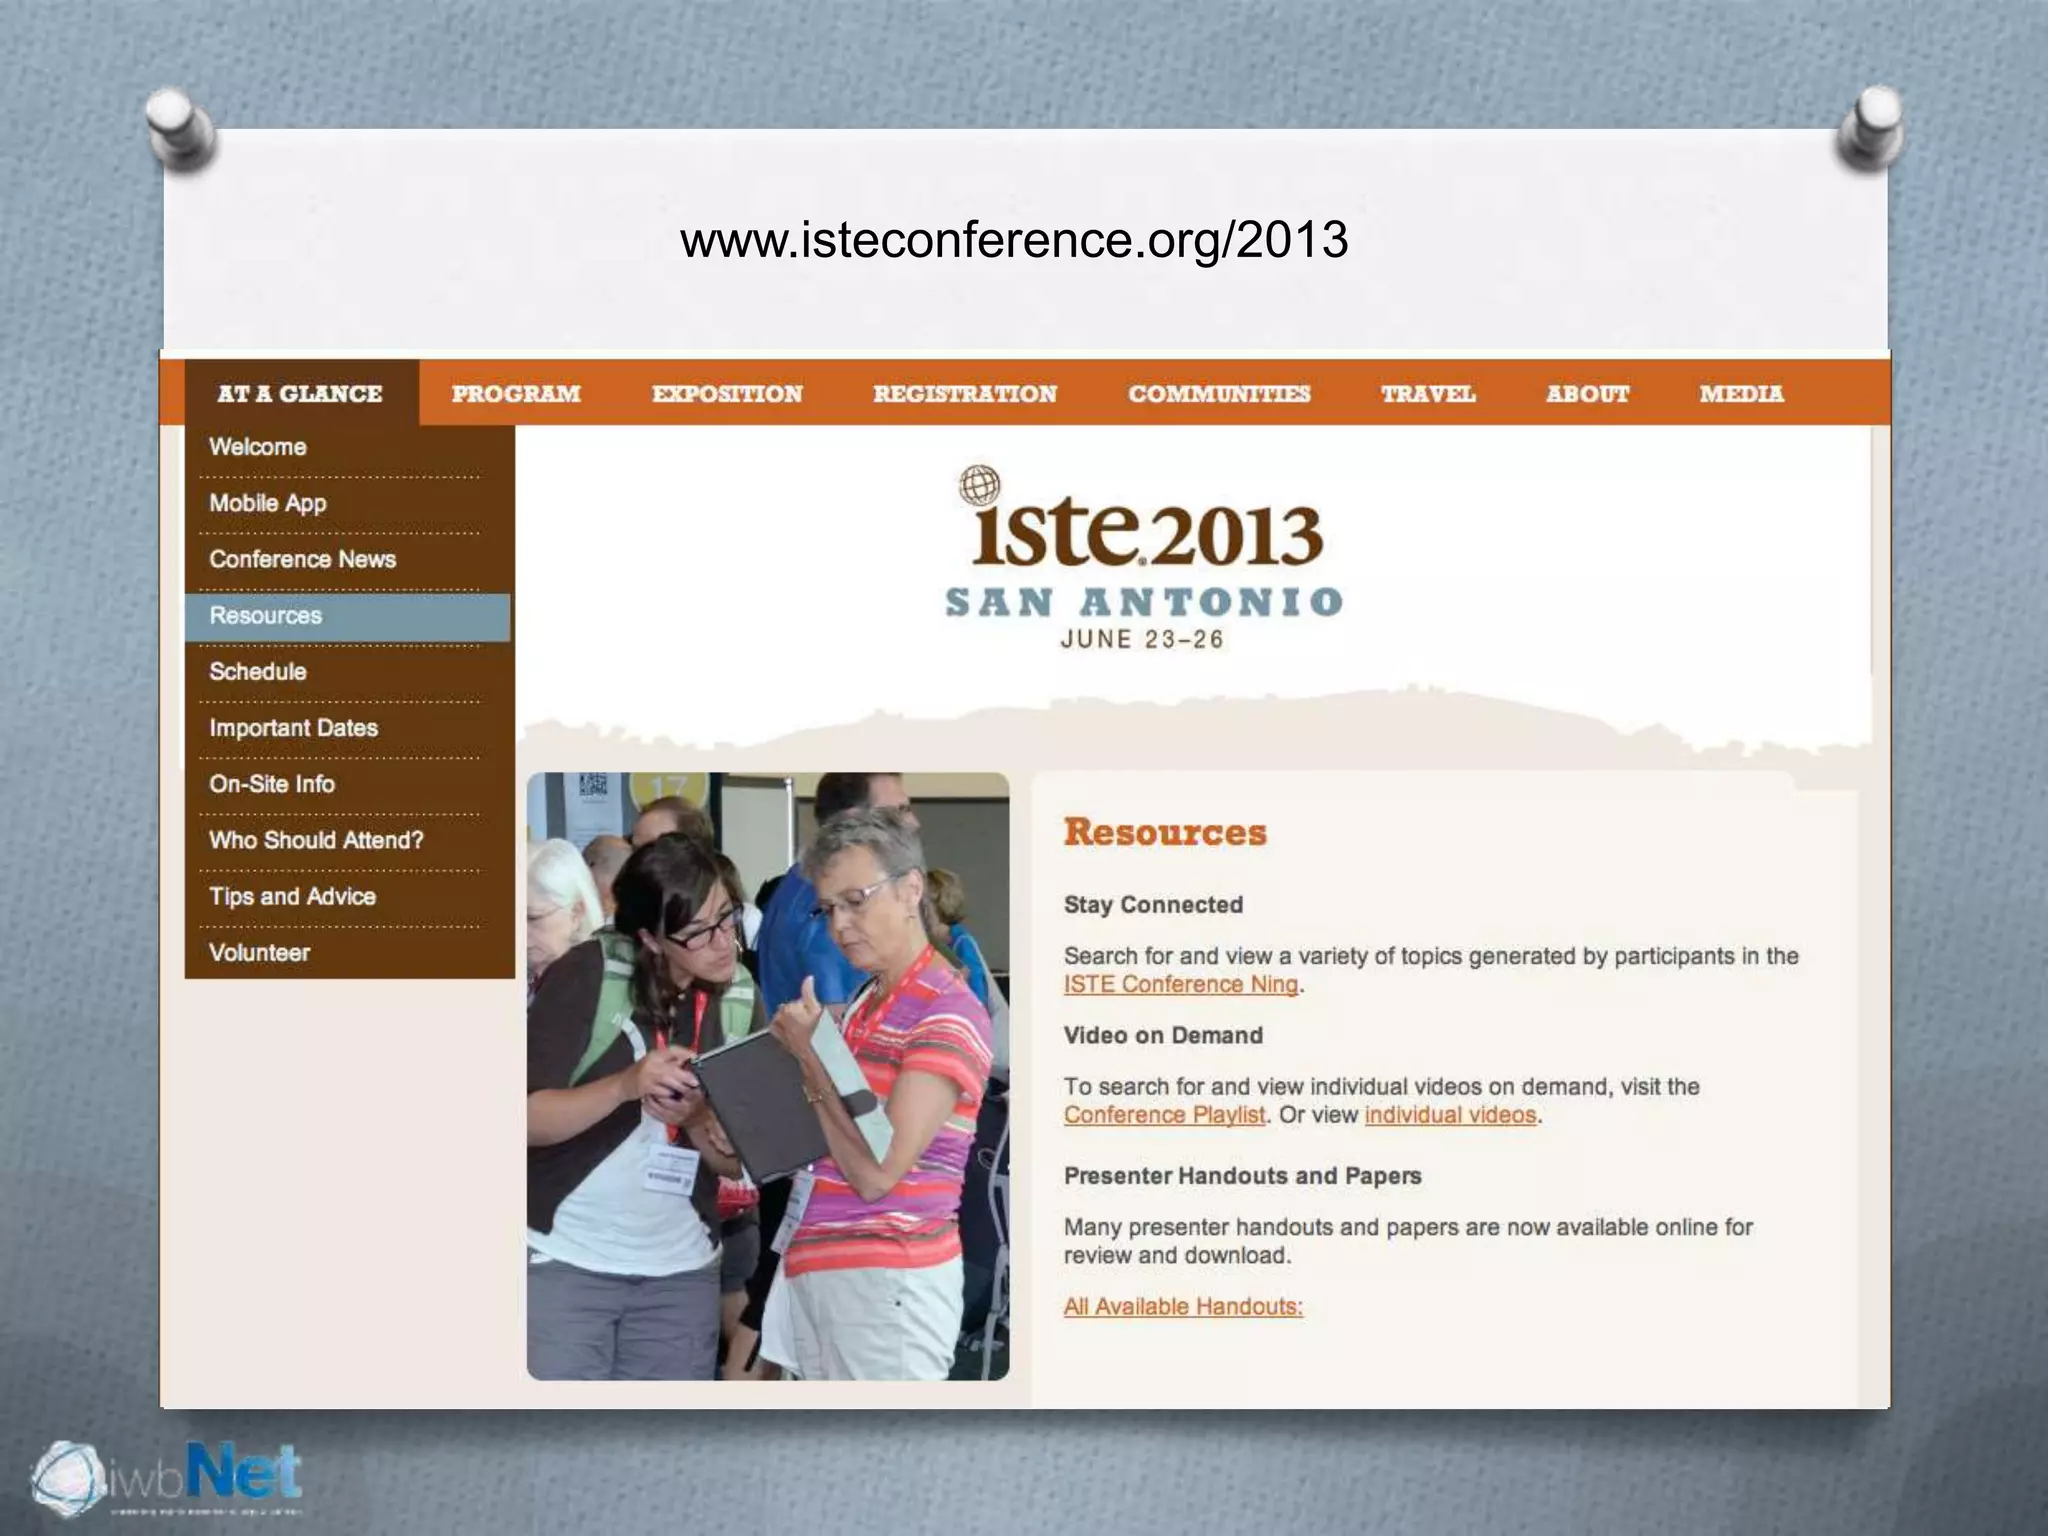Open the Program menu tab
Viewport: 2048px width, 1536px height.
pos(516,394)
